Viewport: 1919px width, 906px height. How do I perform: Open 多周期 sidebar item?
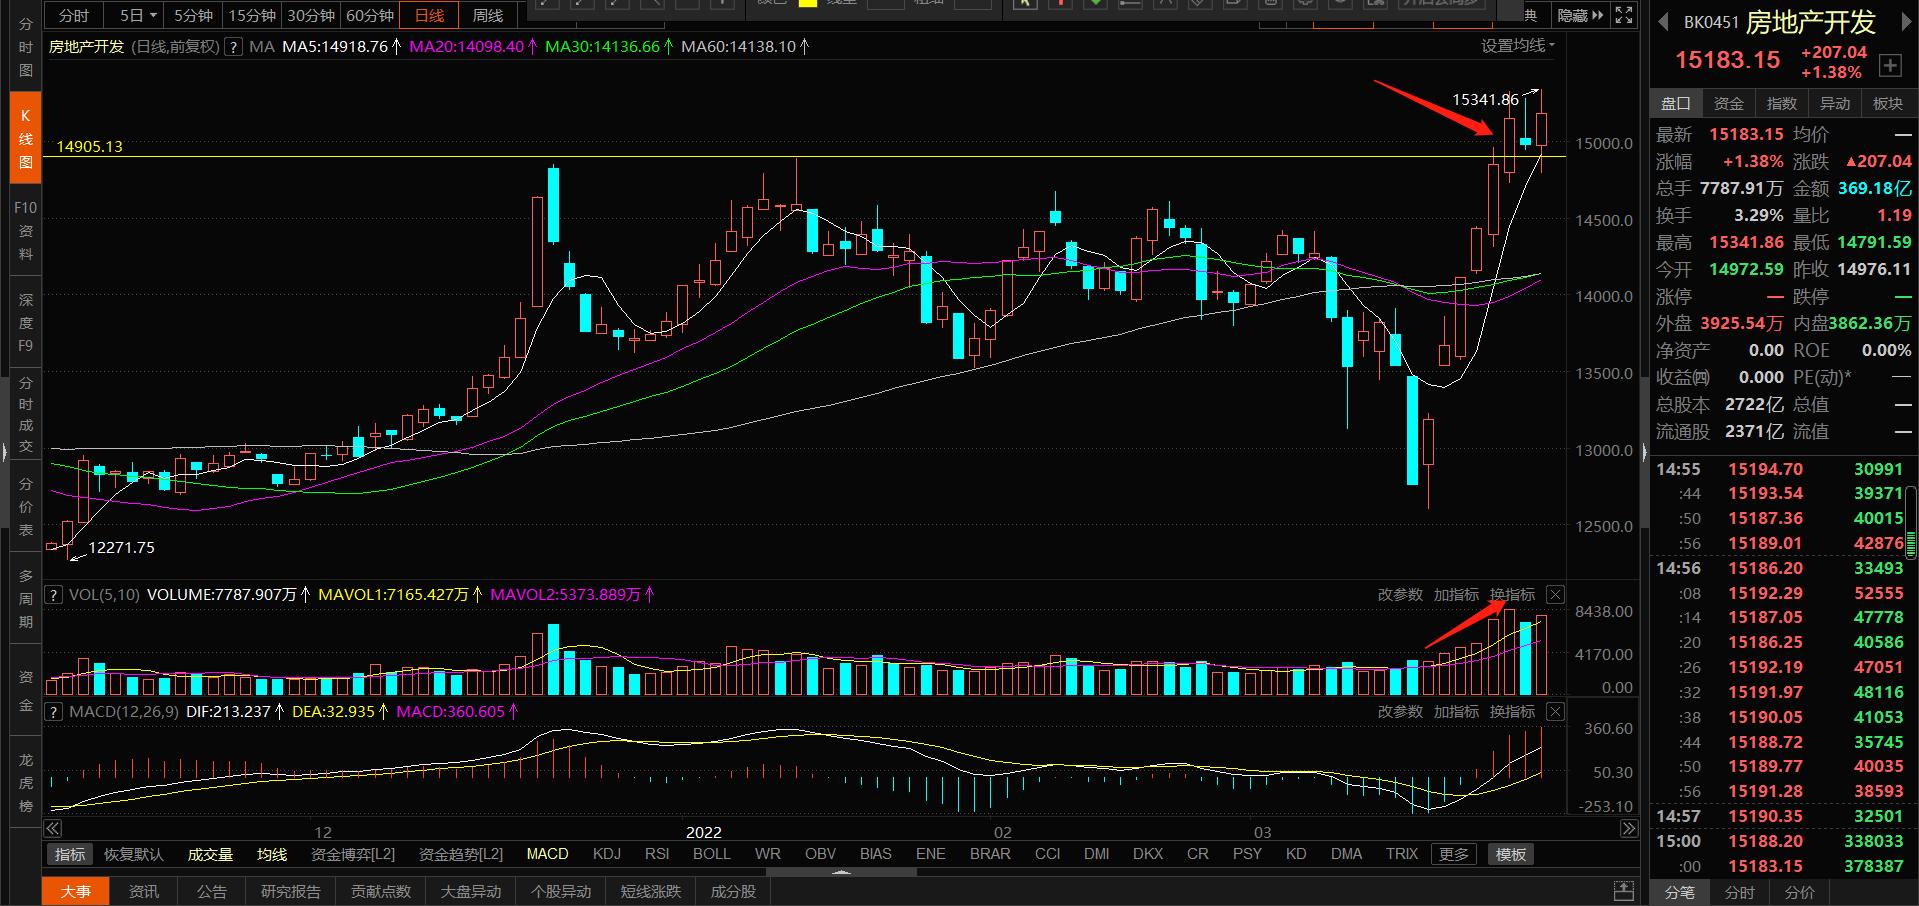(26, 599)
